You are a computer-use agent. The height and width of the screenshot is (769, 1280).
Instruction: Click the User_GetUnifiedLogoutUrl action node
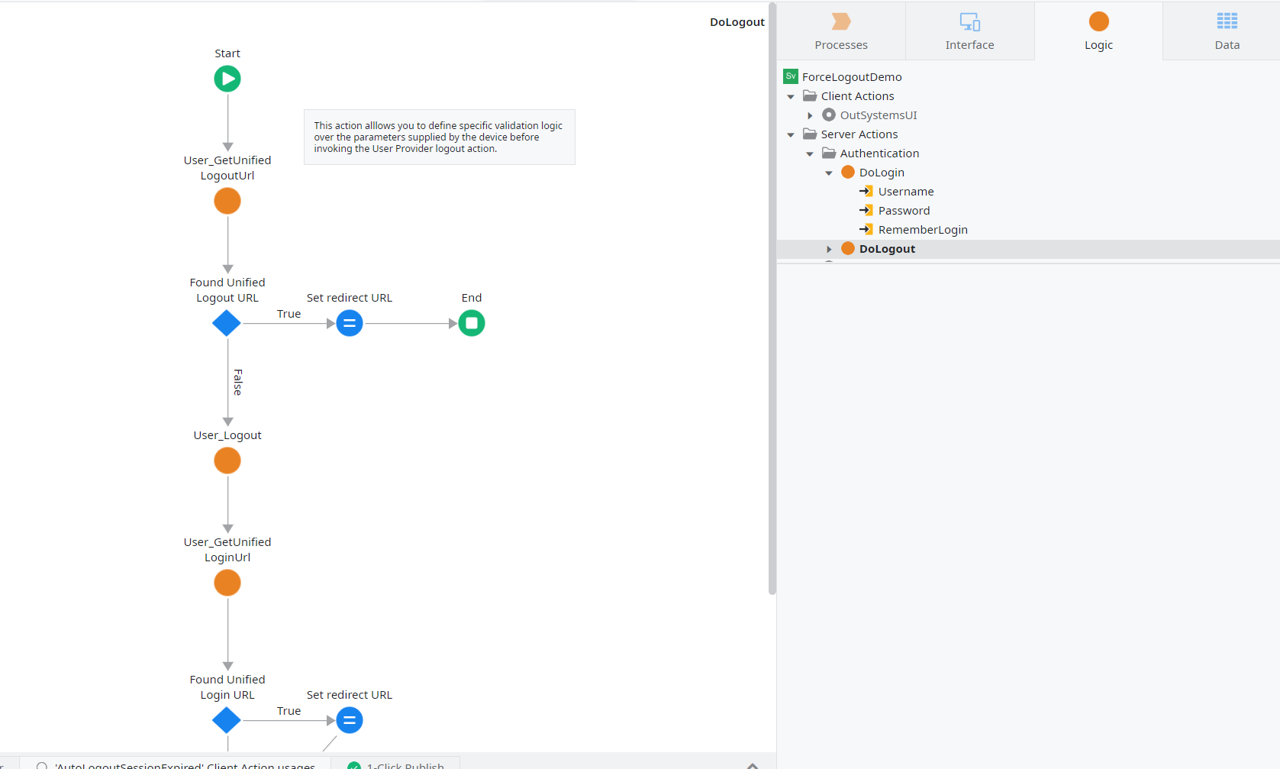(x=227, y=201)
